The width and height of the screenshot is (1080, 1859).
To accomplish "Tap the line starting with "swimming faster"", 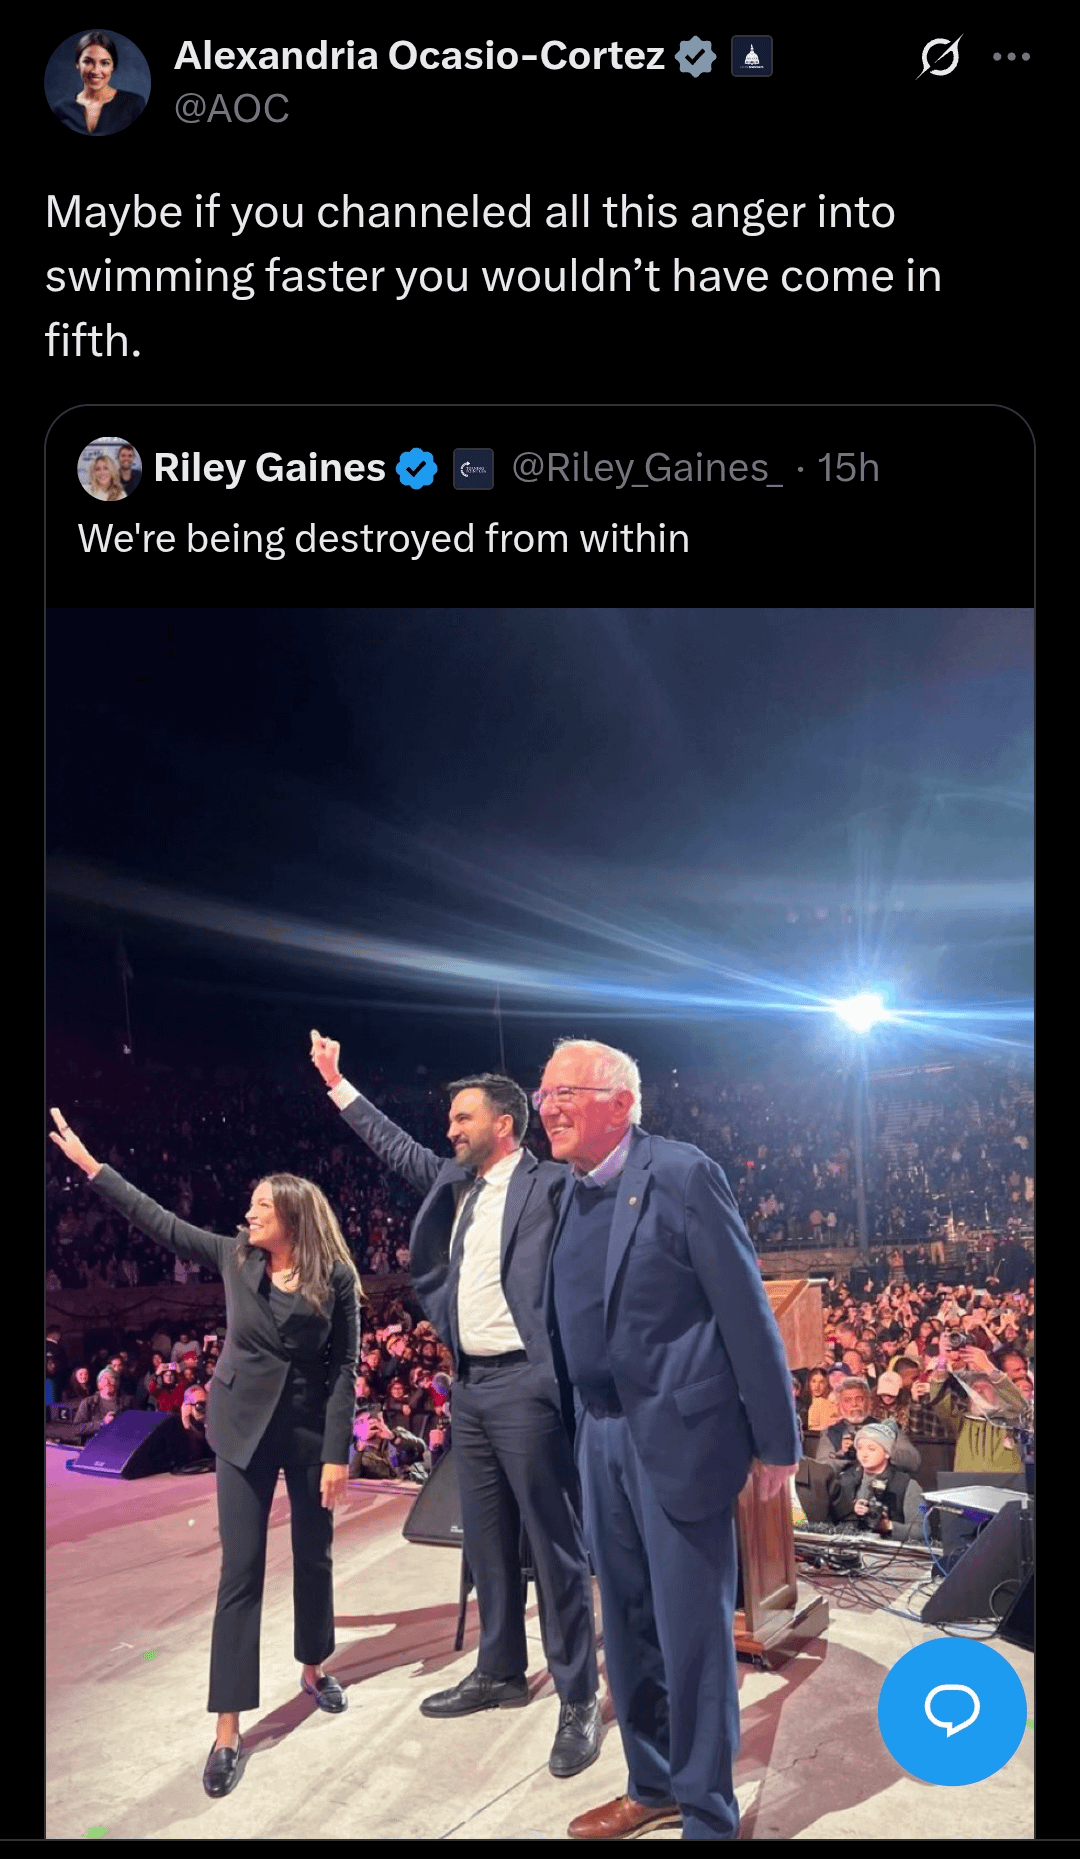I will click(x=493, y=276).
